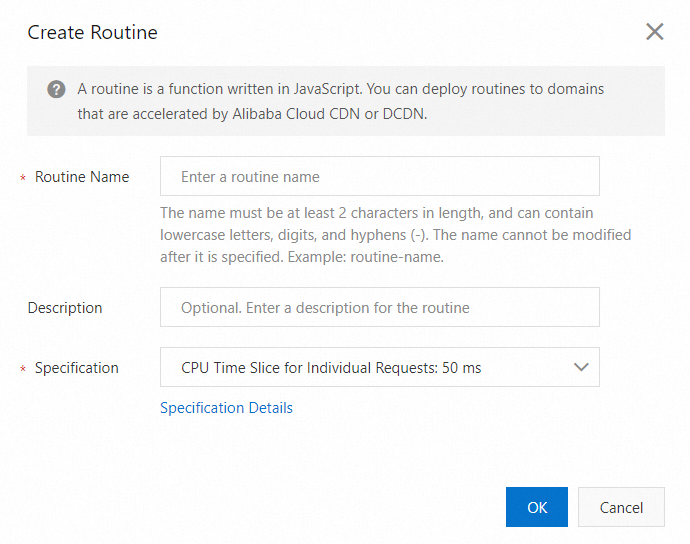The image size is (690, 544).
Task: Expand the Specification chevron arrow
Action: click(581, 368)
